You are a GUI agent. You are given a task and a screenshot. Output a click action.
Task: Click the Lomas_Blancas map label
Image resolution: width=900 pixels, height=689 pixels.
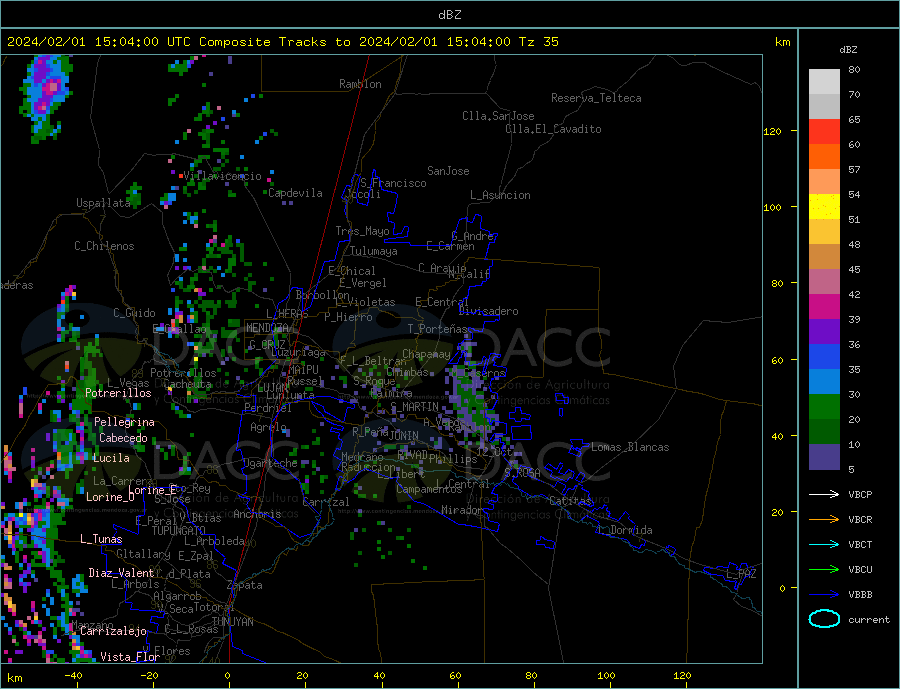pyautogui.click(x=630, y=447)
